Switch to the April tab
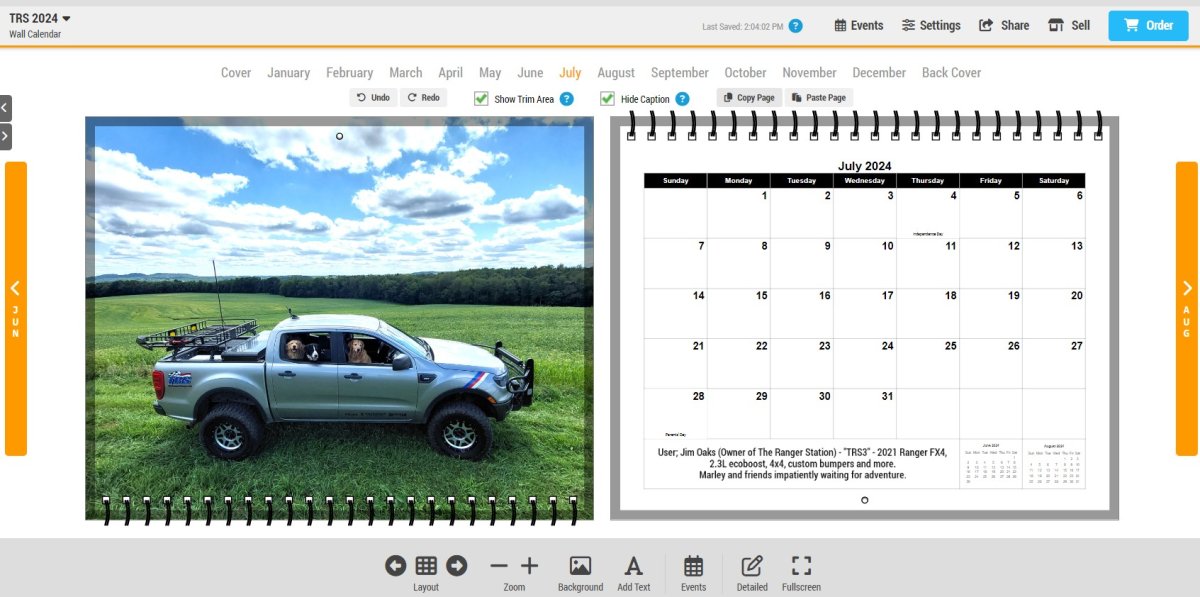 coord(451,73)
